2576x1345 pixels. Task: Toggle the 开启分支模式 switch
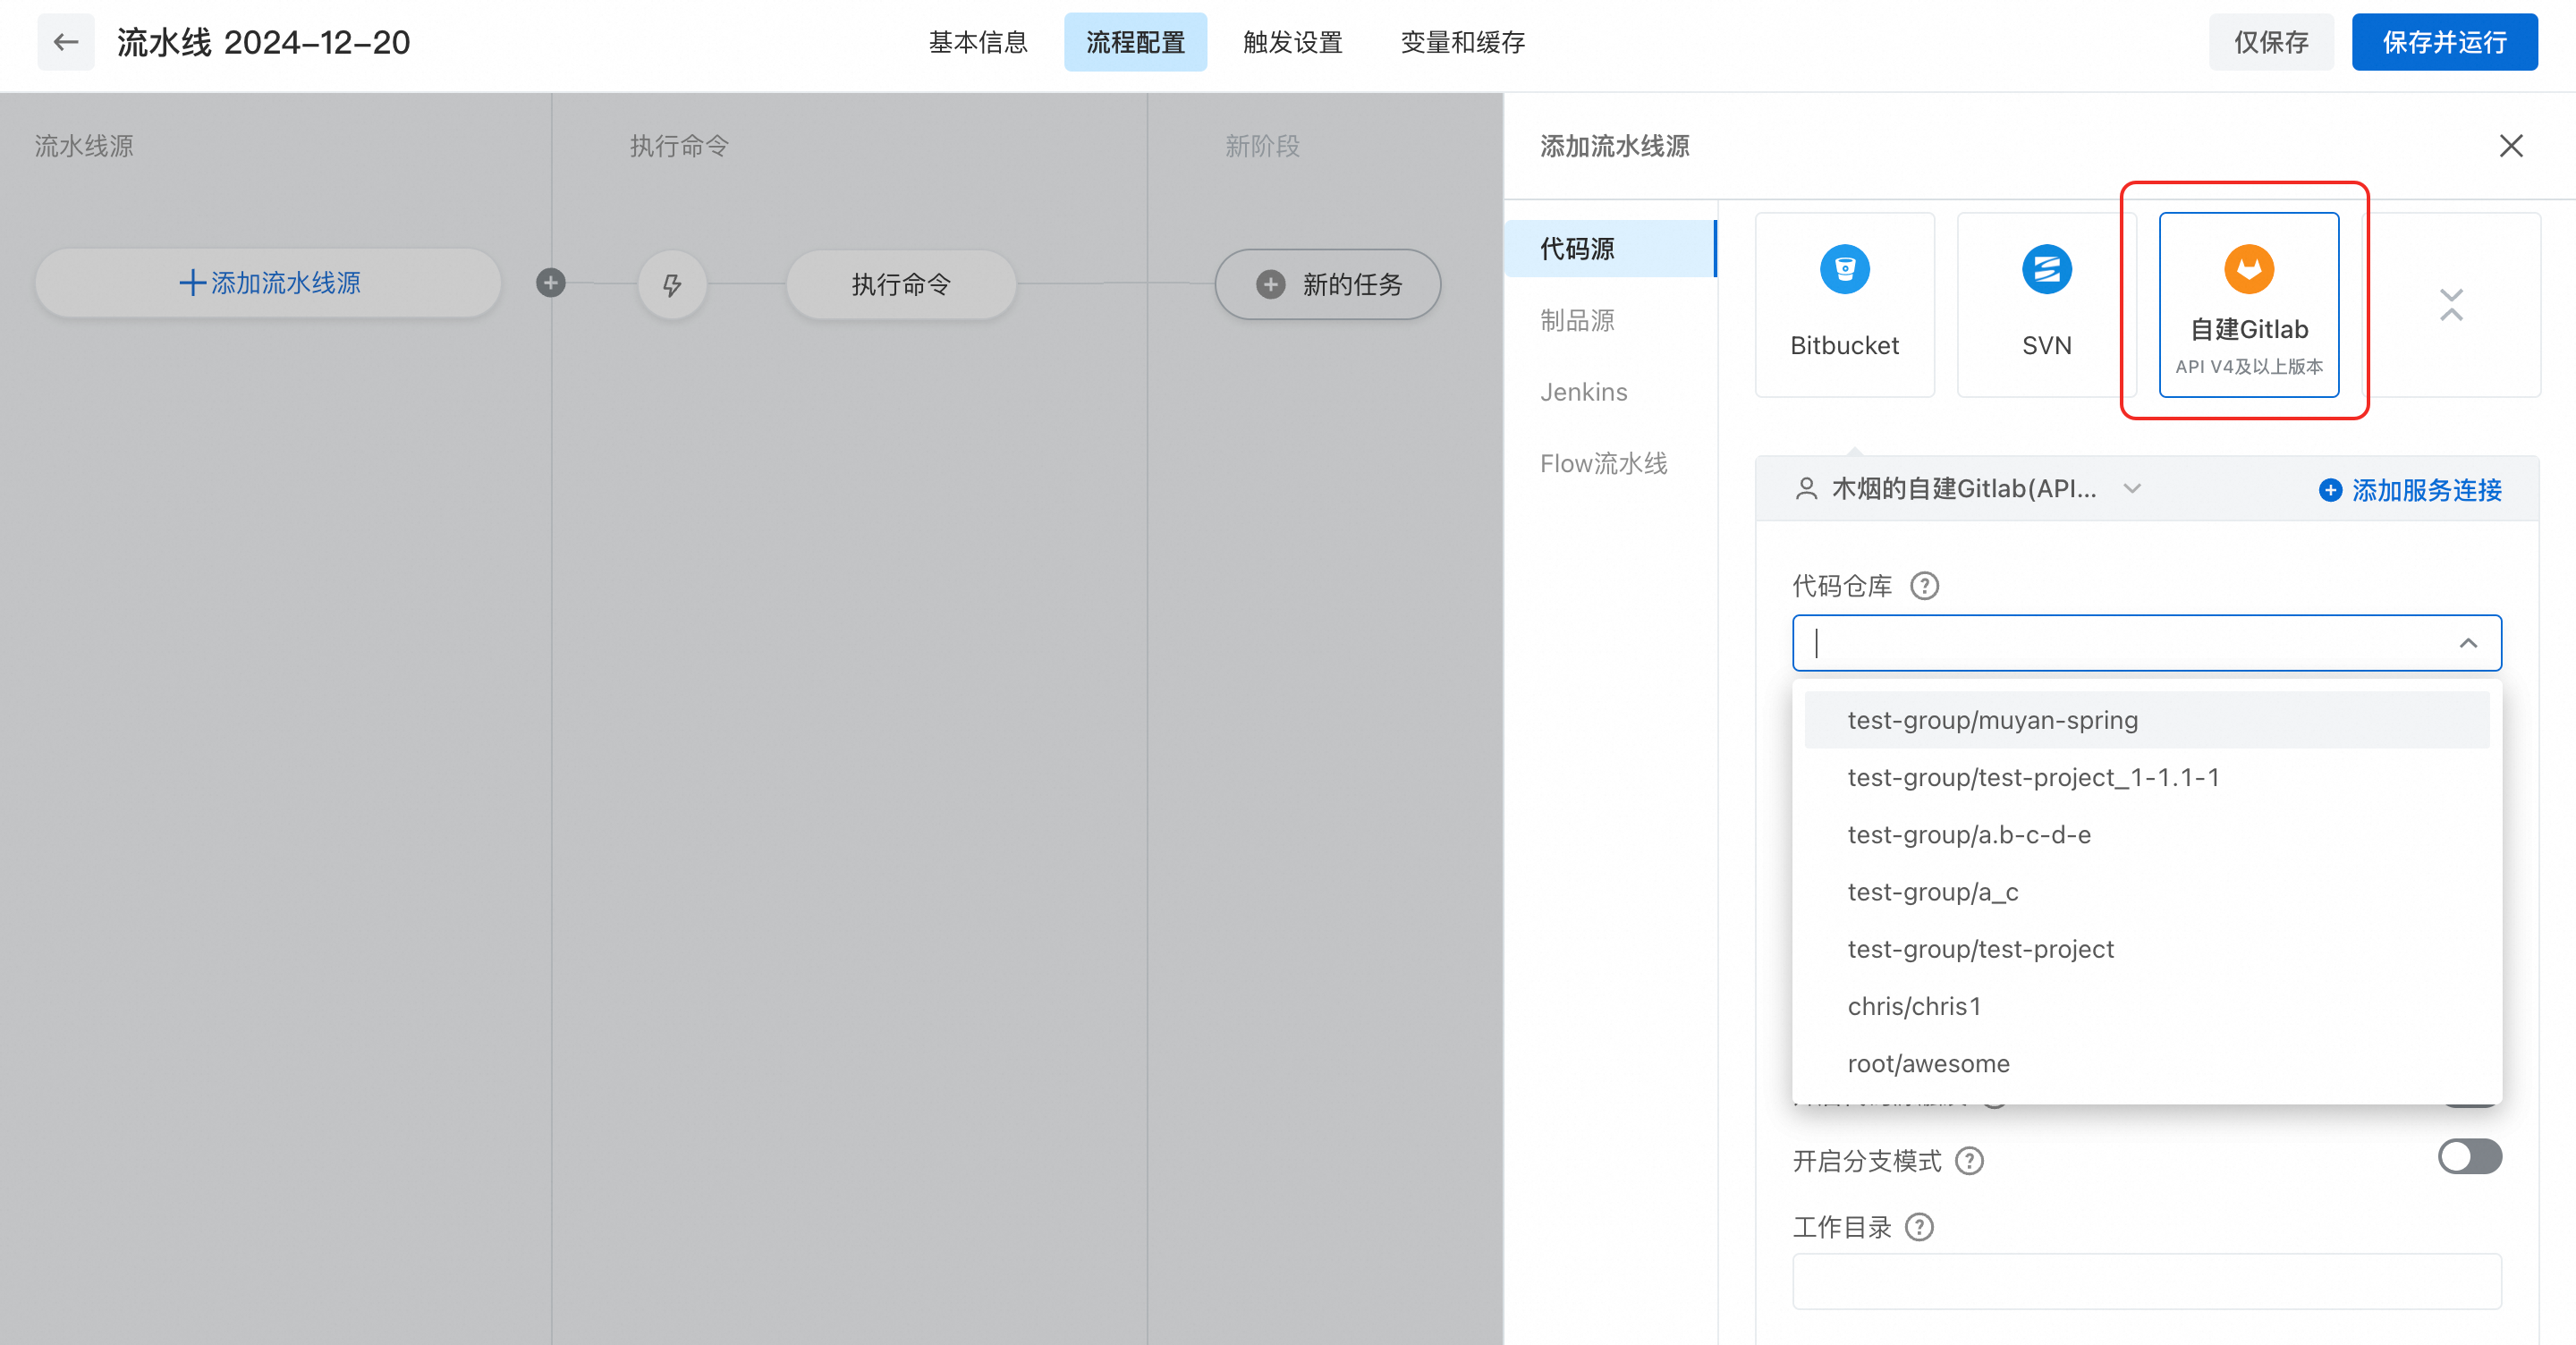click(x=2469, y=1157)
